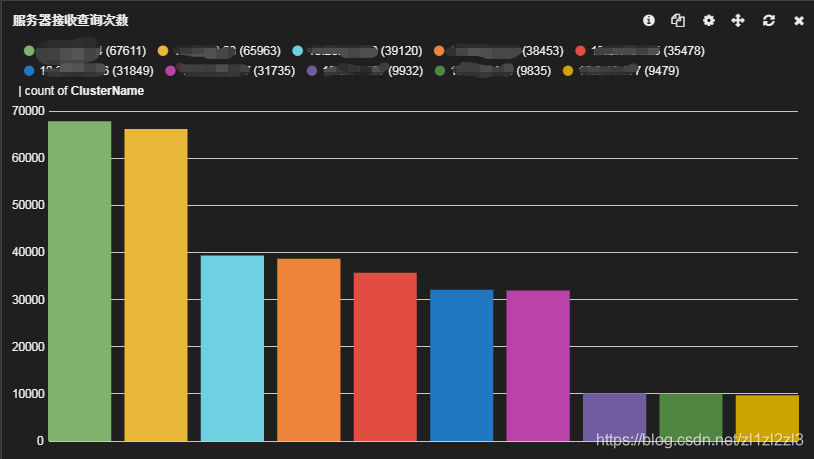Screen dimensions: 814x459
Task: Close the panel with the X icon
Action: point(799,21)
